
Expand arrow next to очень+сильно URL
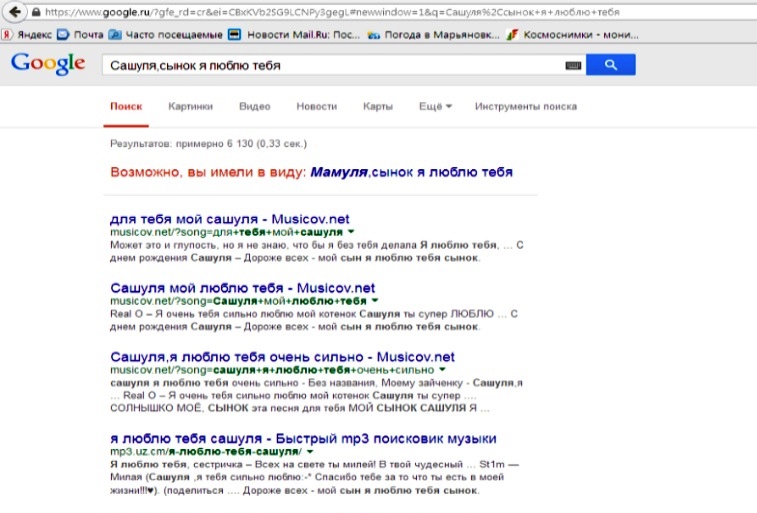click(x=442, y=370)
